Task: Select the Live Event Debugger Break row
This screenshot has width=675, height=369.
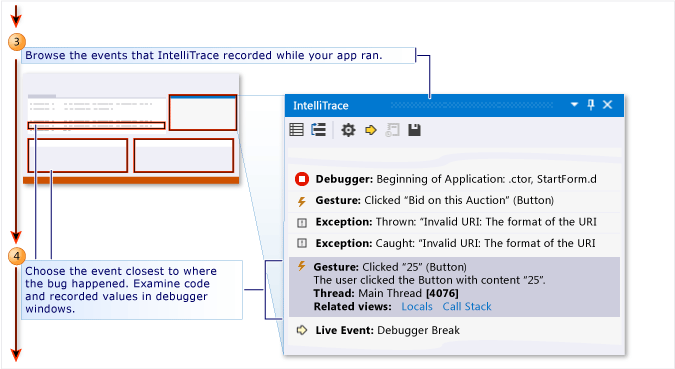Action: pos(454,330)
